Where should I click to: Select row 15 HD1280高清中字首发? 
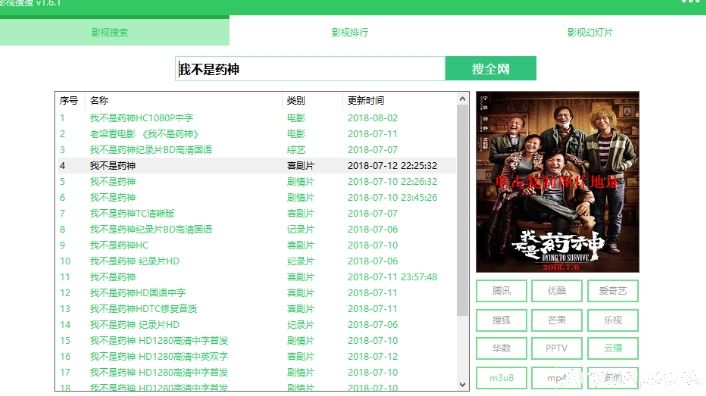click(x=256, y=340)
